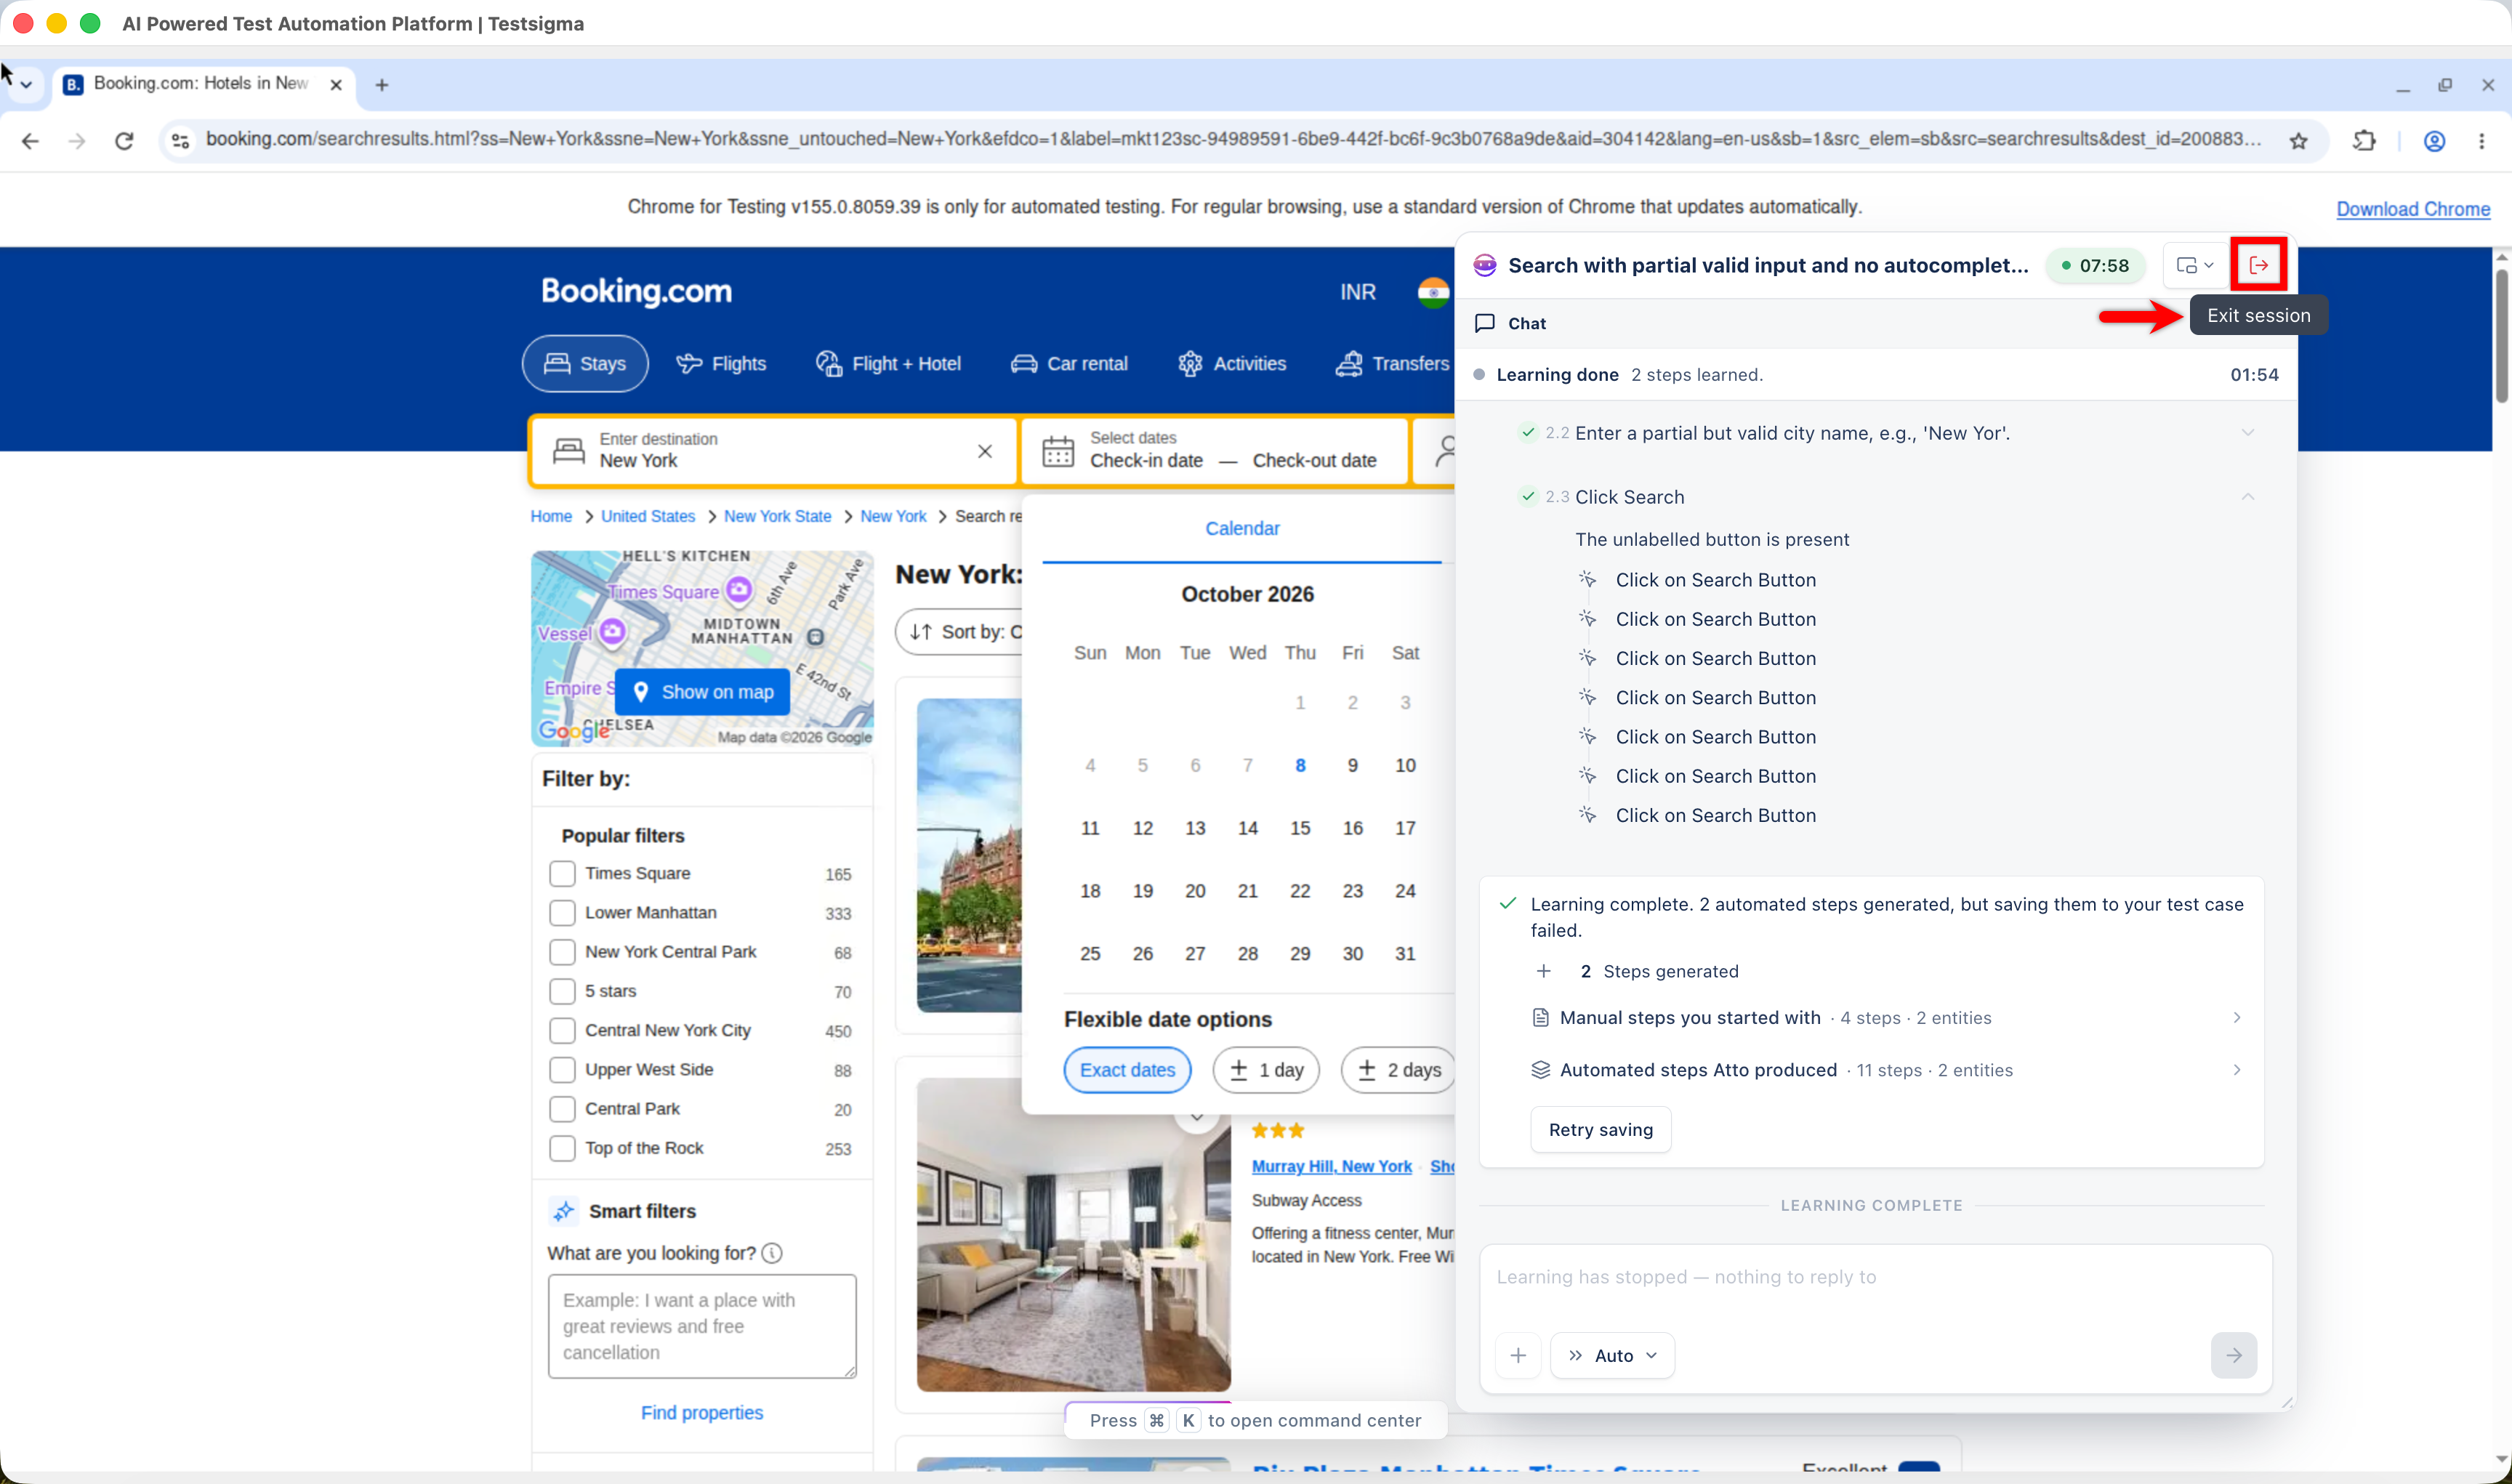This screenshot has height=1484, width=2512.
Task: Check the Times Square filter
Action: [x=562, y=873]
